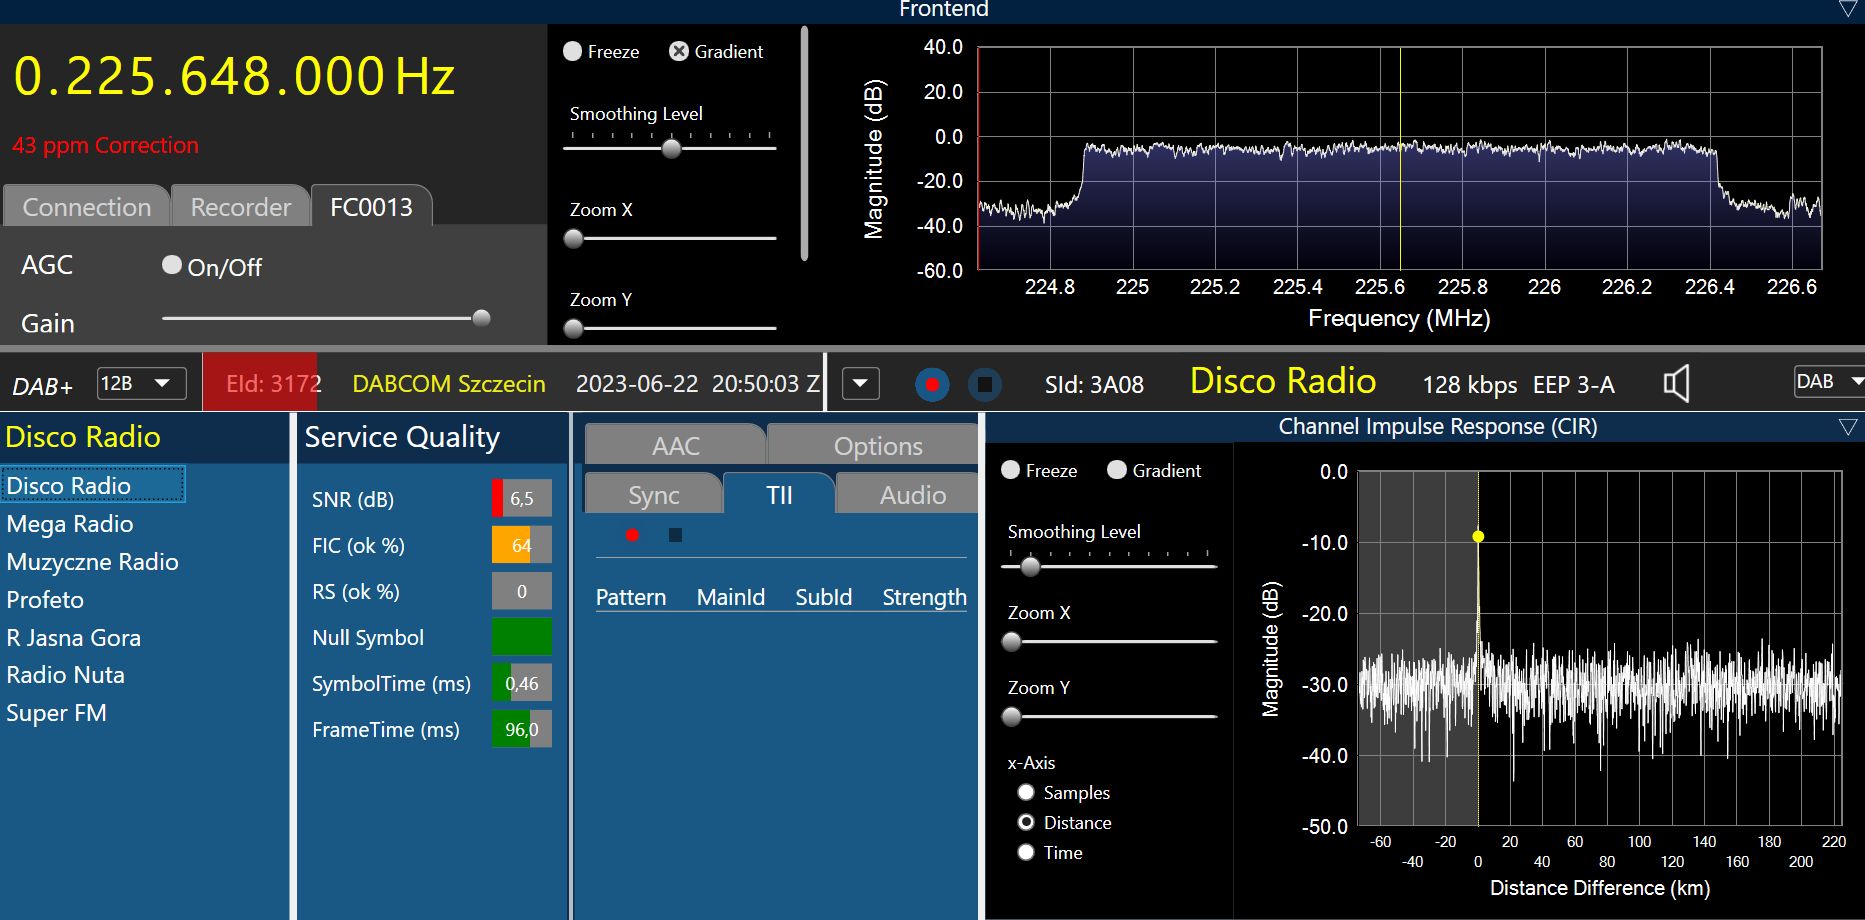Click the Gain slider handle

coord(481,319)
